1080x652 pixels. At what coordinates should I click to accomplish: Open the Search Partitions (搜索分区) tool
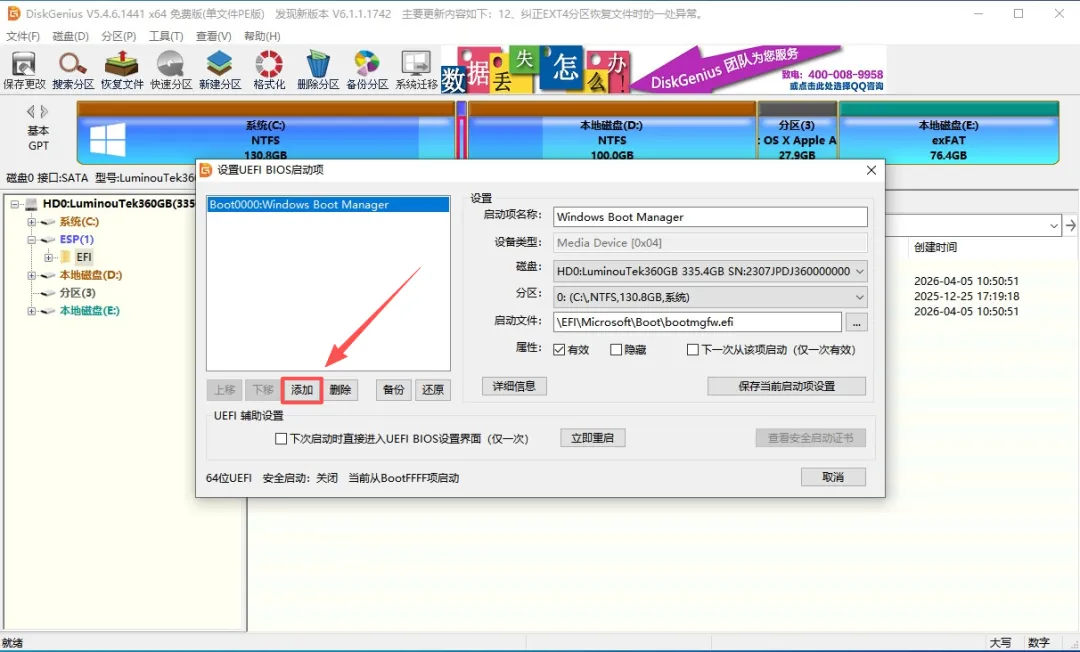(x=73, y=70)
